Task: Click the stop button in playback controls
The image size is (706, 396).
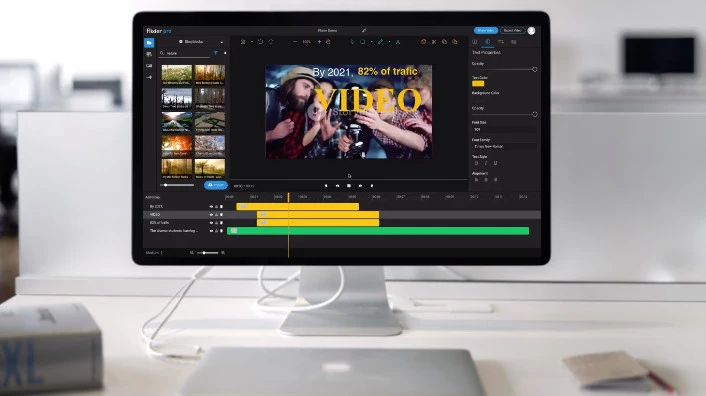Action: pyautogui.click(x=349, y=185)
